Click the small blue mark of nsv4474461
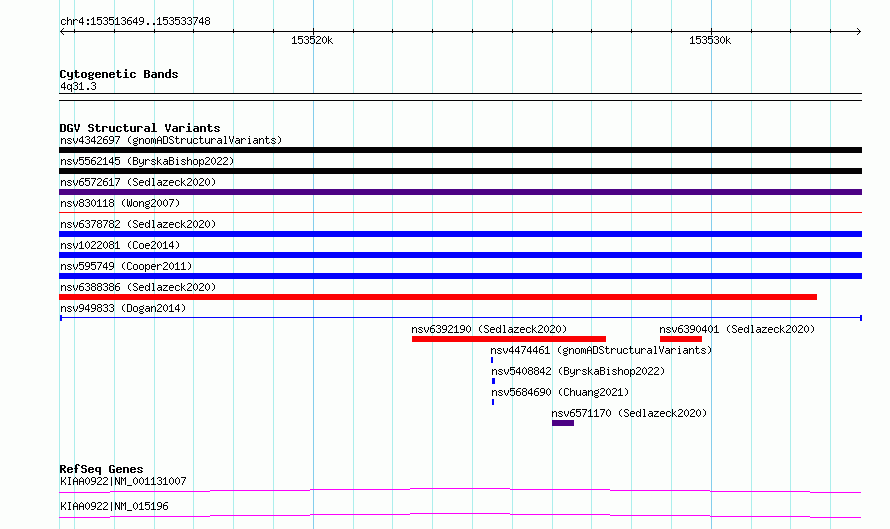Viewport: 890px width, 529px height. [x=492, y=360]
